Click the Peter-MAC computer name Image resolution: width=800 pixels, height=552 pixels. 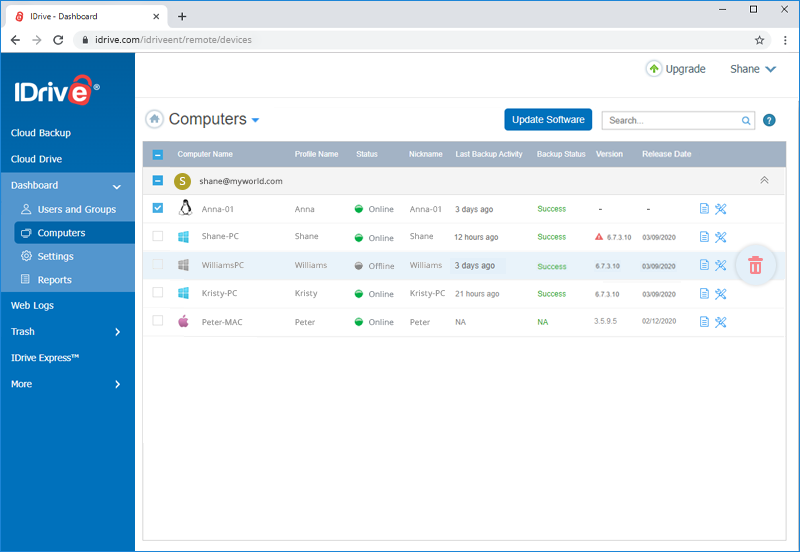pos(222,322)
